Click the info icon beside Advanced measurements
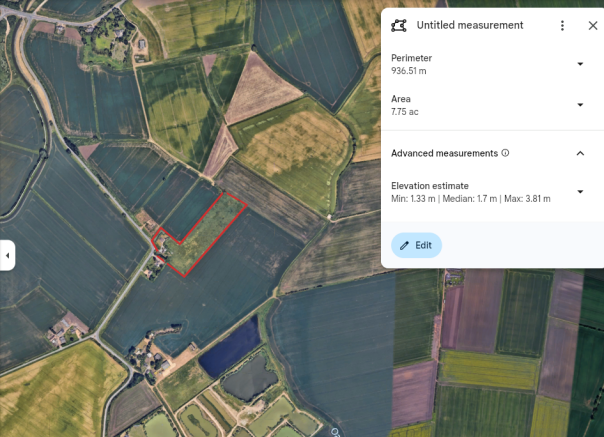This screenshot has width=604, height=437. [505, 153]
